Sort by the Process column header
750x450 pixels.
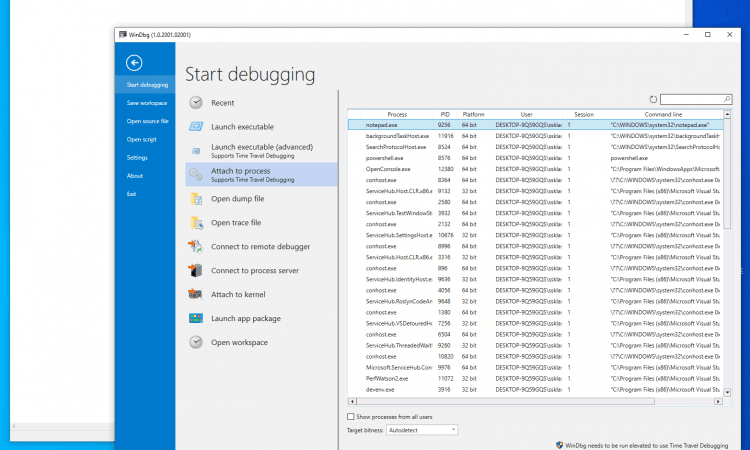coord(397,114)
